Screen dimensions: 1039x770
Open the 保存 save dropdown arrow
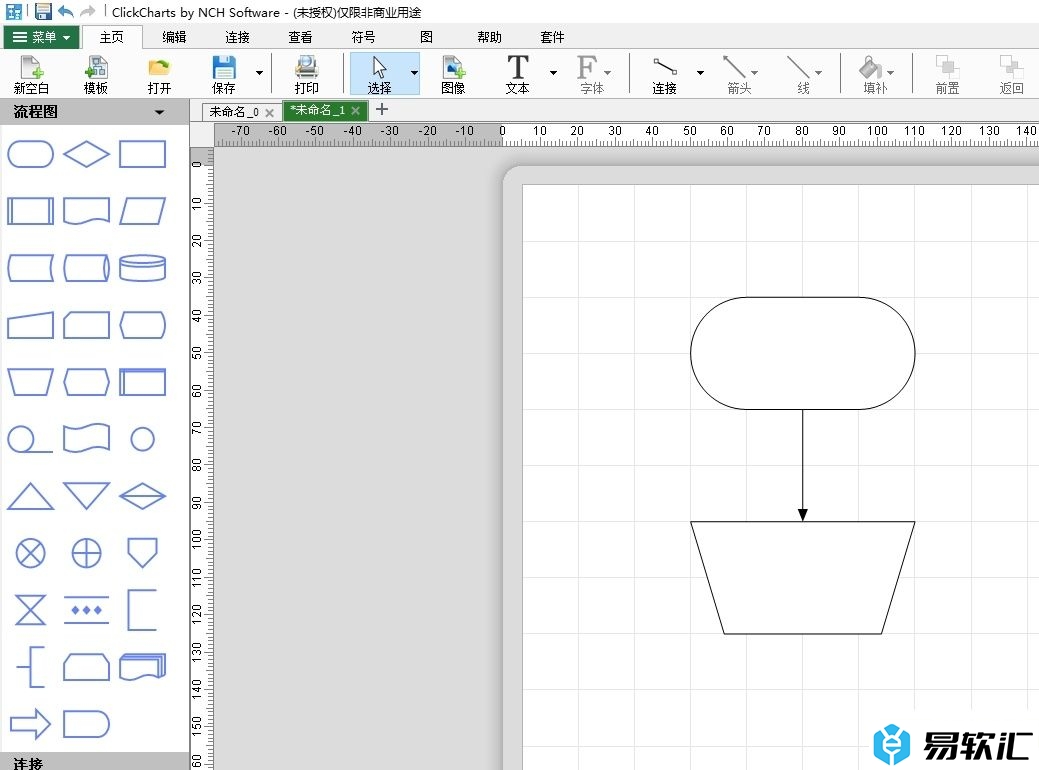260,73
